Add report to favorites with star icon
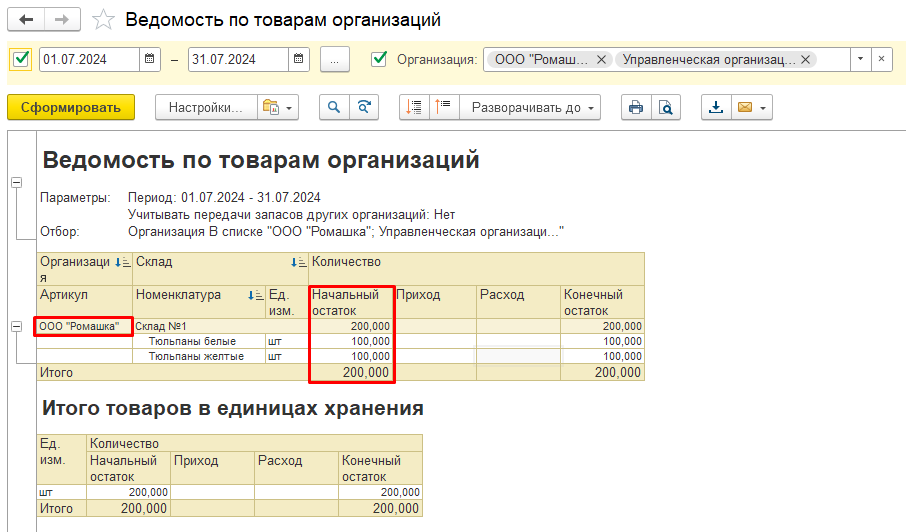This screenshot has height=532, width=906. 102,20
